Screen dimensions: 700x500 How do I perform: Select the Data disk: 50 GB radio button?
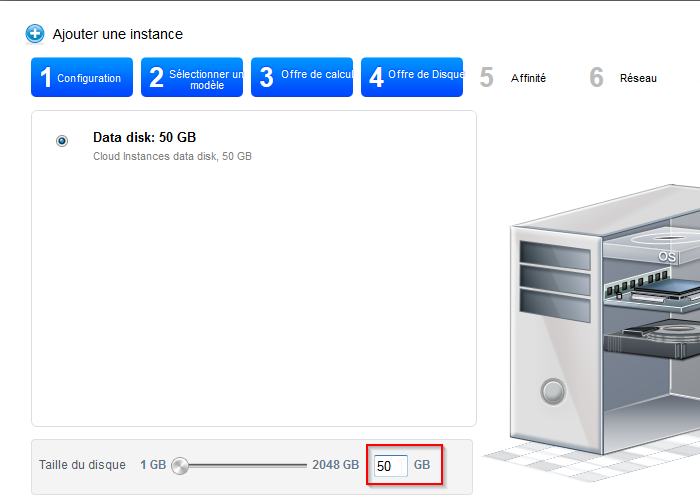62,141
